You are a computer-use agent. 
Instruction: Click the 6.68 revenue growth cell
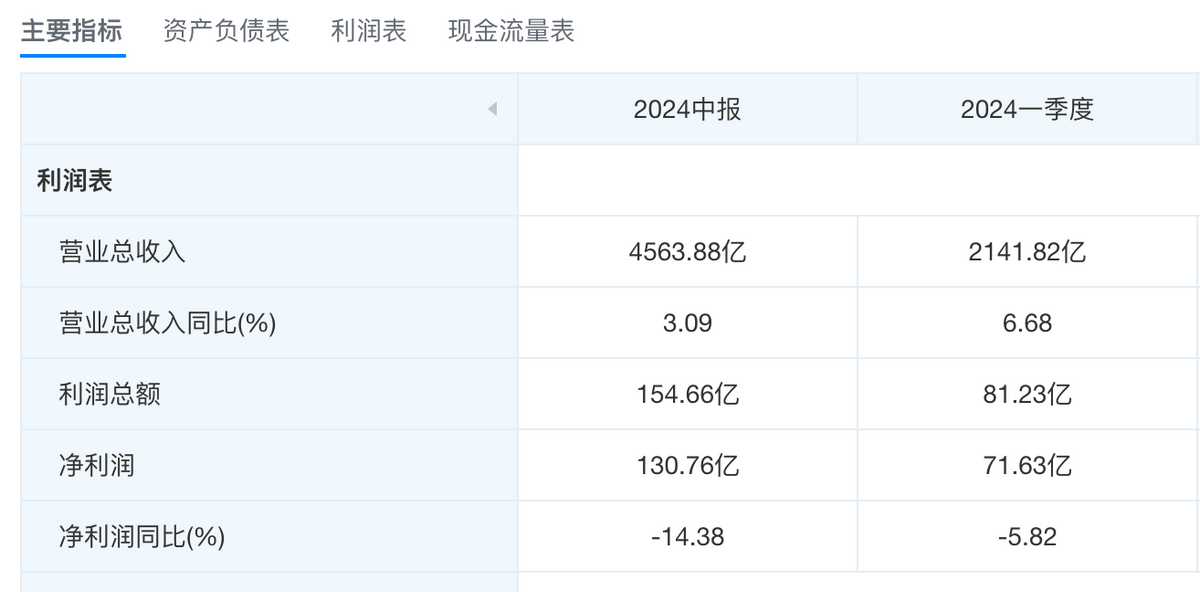tap(1028, 323)
